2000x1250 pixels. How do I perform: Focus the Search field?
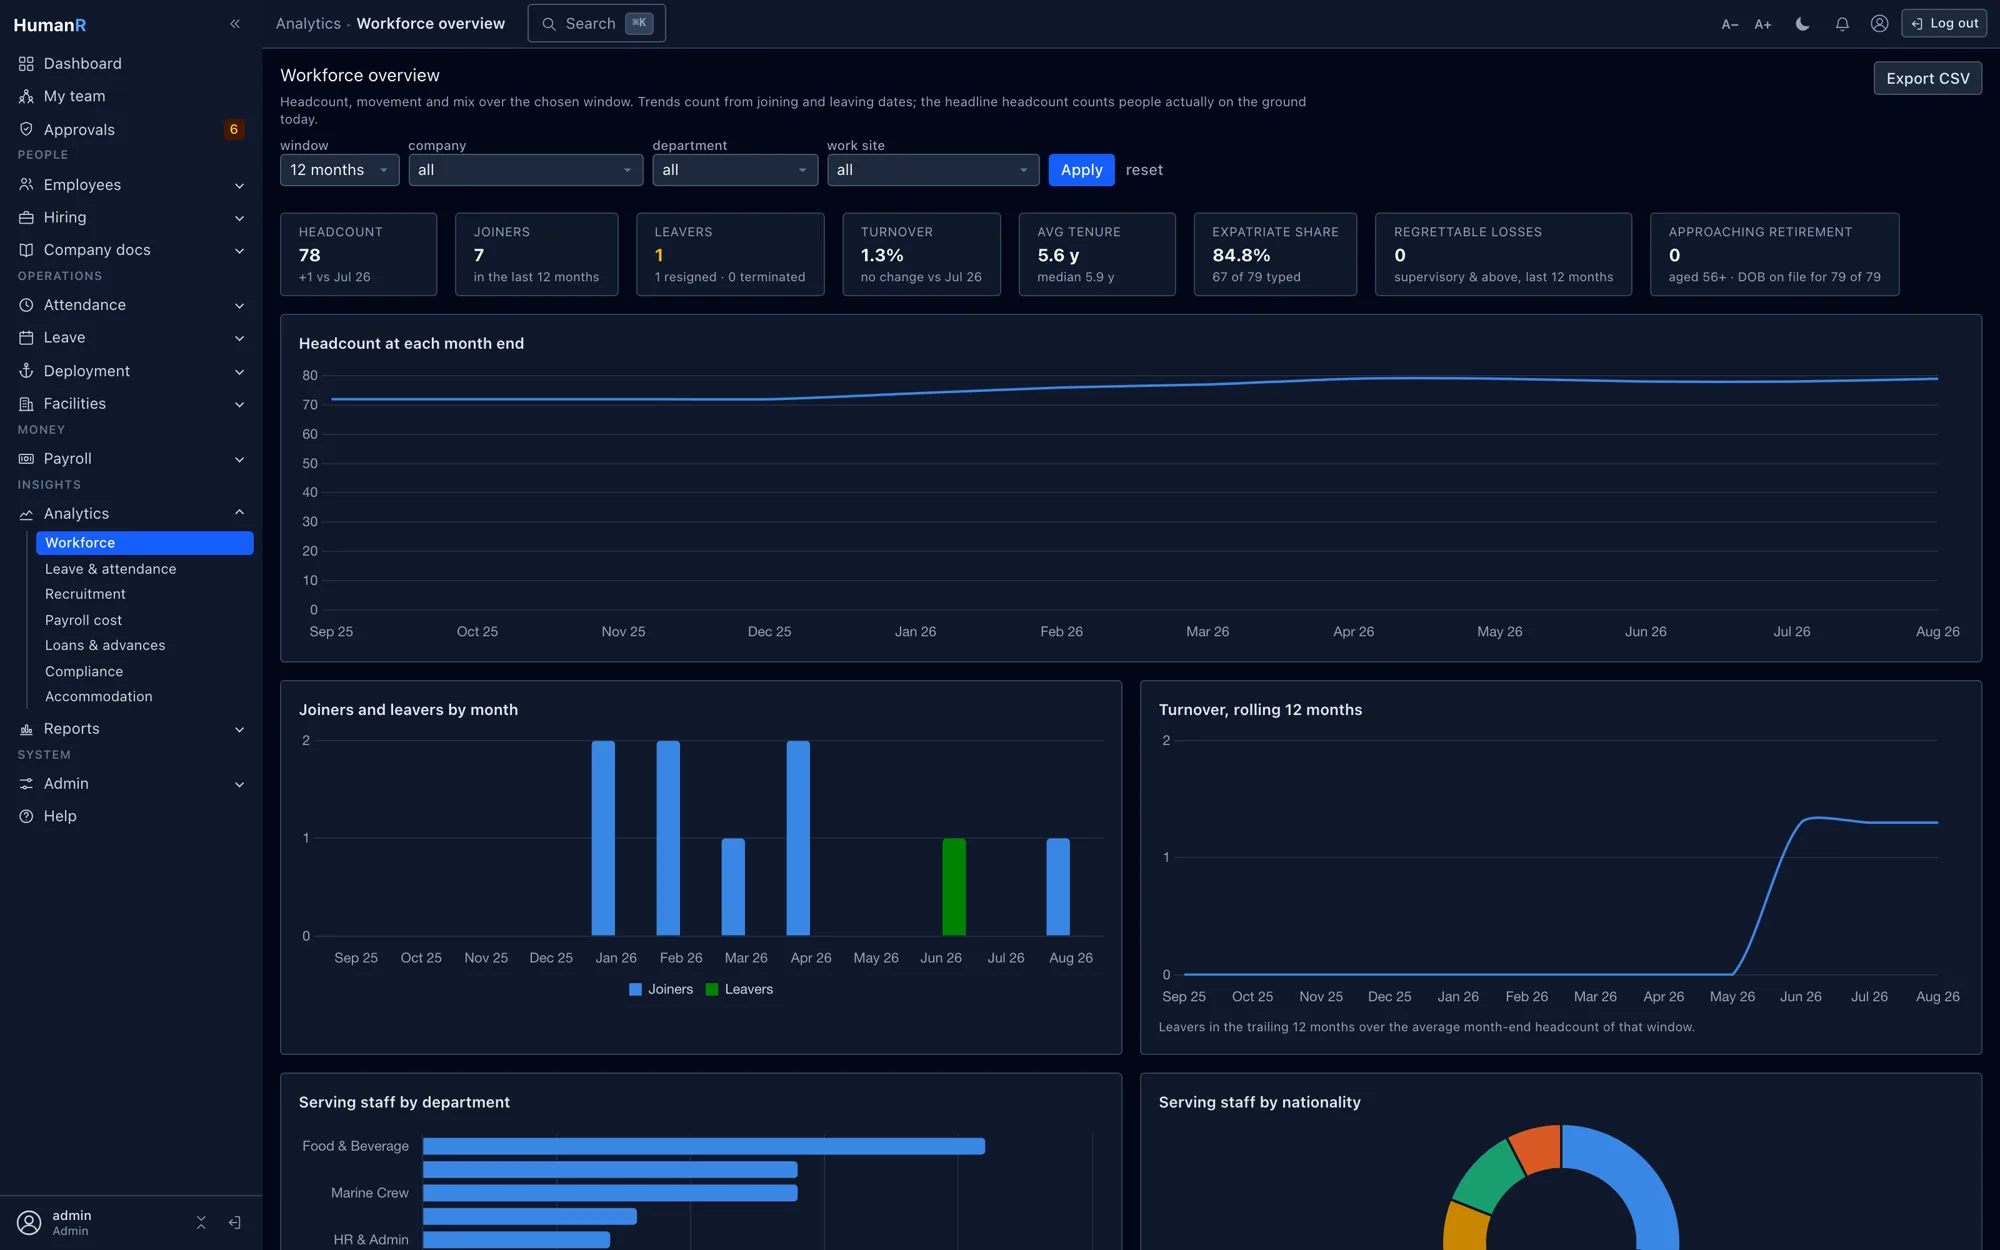(596, 23)
